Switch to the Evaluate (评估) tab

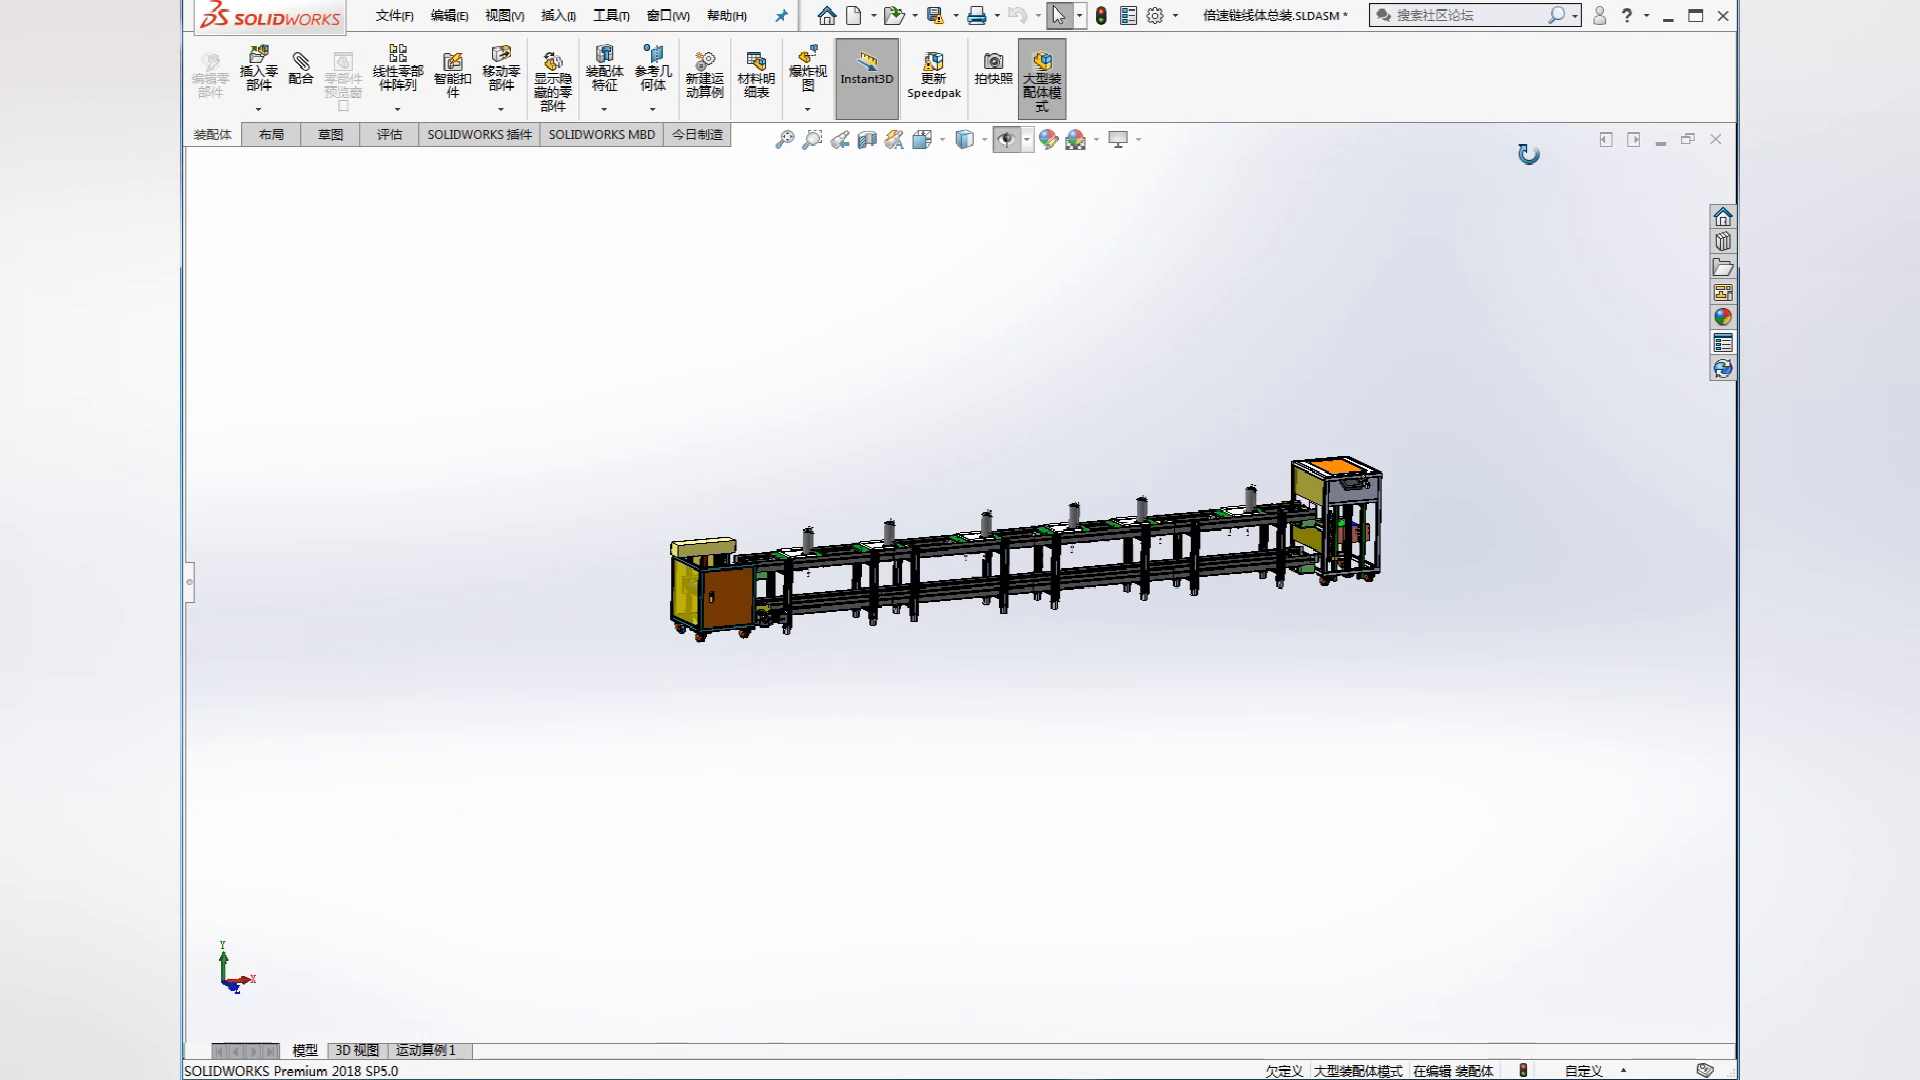389,134
